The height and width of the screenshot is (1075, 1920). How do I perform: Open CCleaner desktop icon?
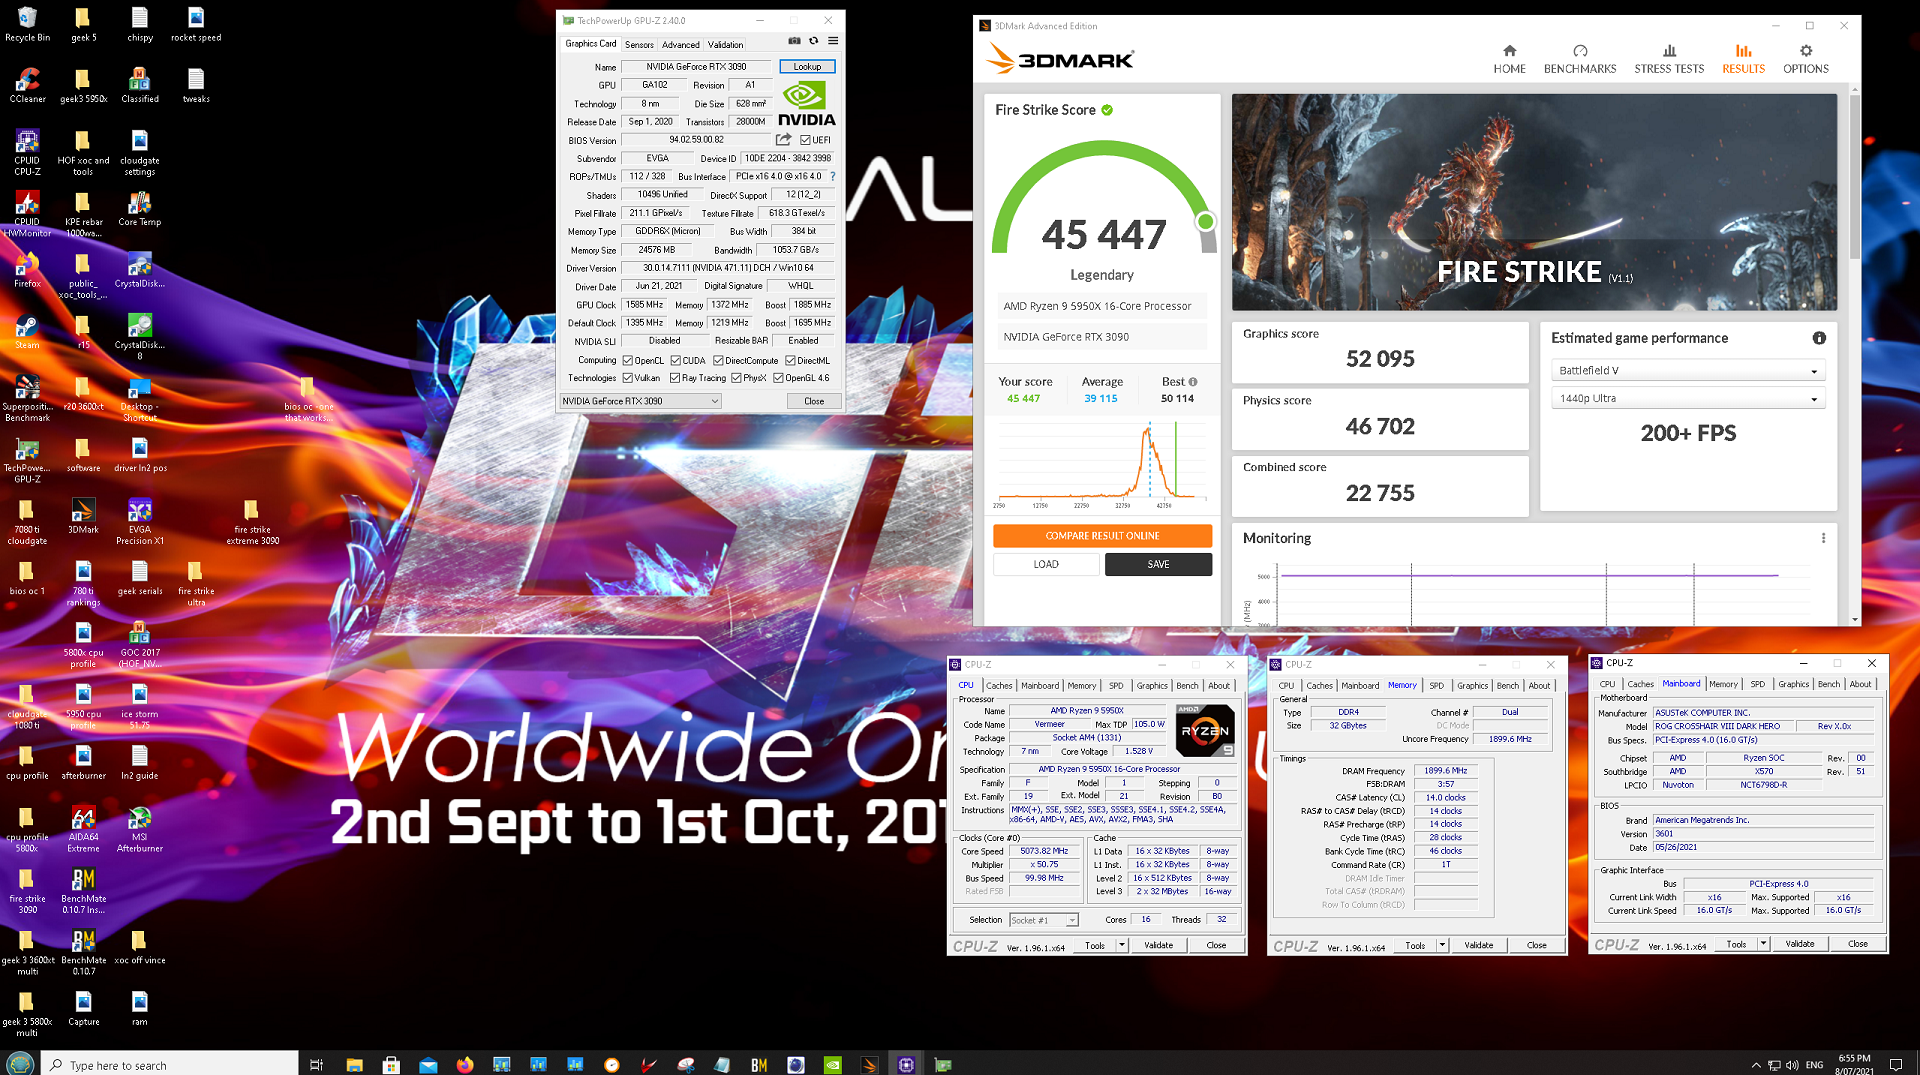(x=28, y=86)
